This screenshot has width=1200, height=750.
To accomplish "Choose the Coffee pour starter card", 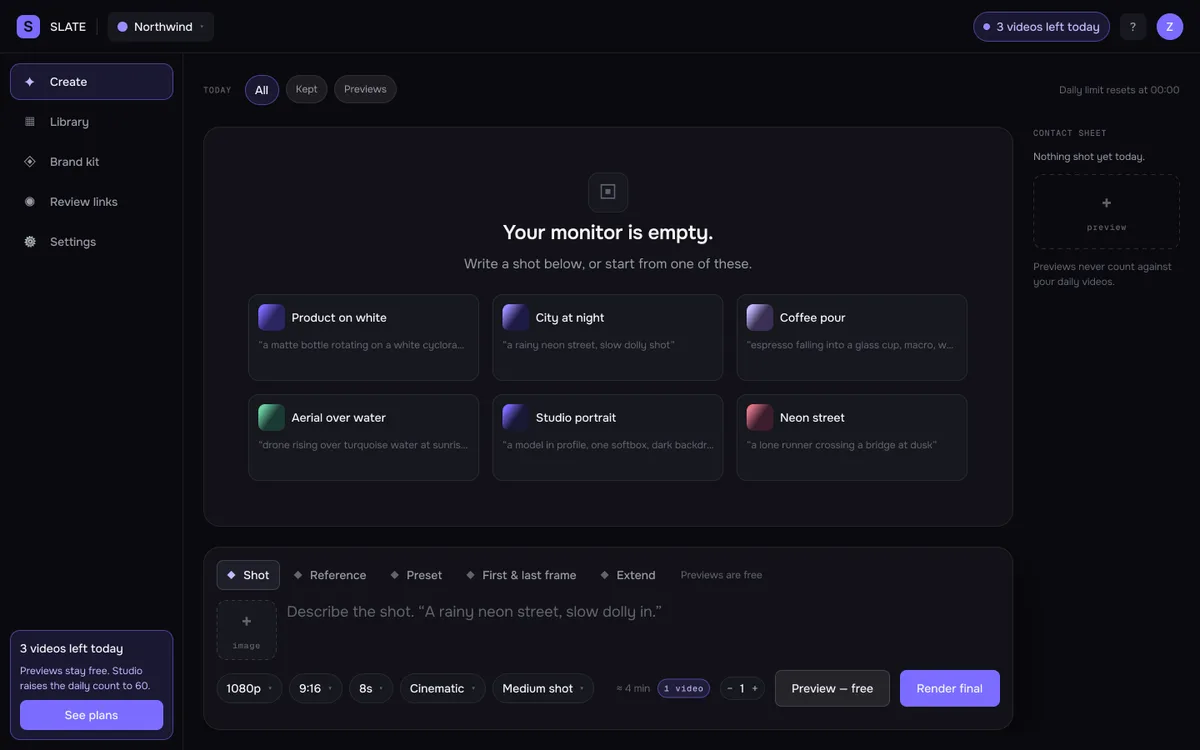I will (x=852, y=337).
